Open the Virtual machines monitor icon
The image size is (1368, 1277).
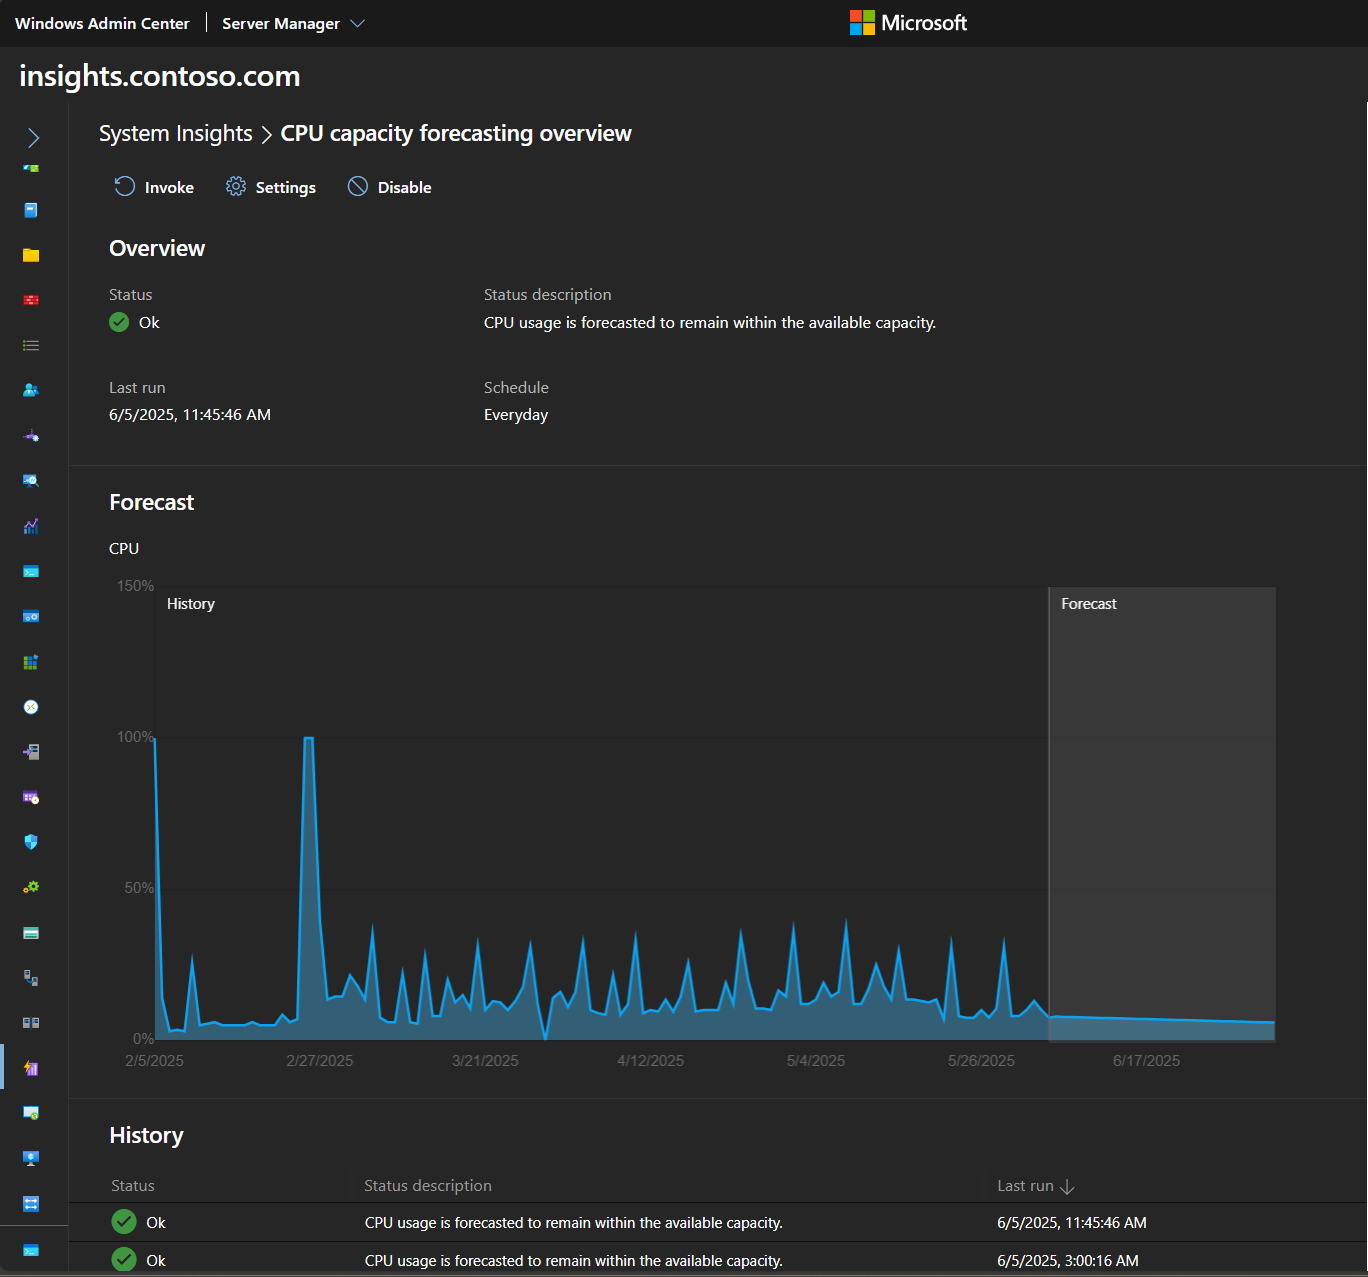pos(31,1158)
